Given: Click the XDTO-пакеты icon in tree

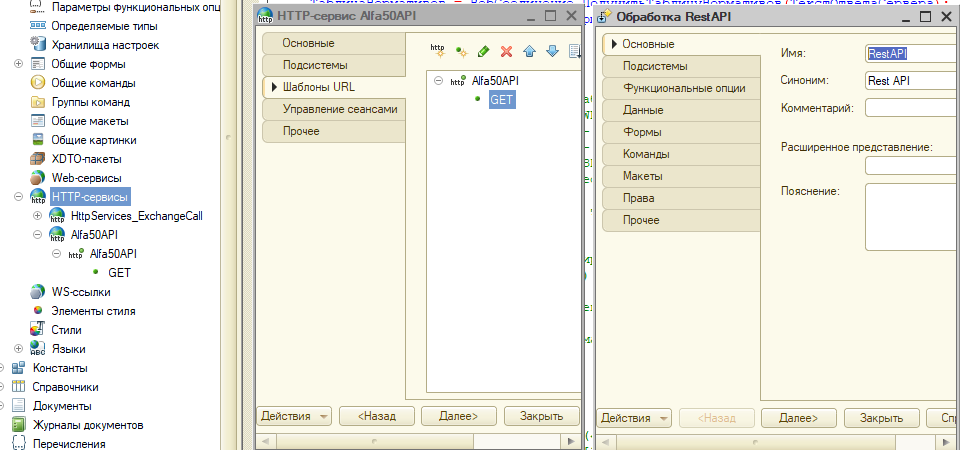Looking at the screenshot, I should tap(38, 159).
